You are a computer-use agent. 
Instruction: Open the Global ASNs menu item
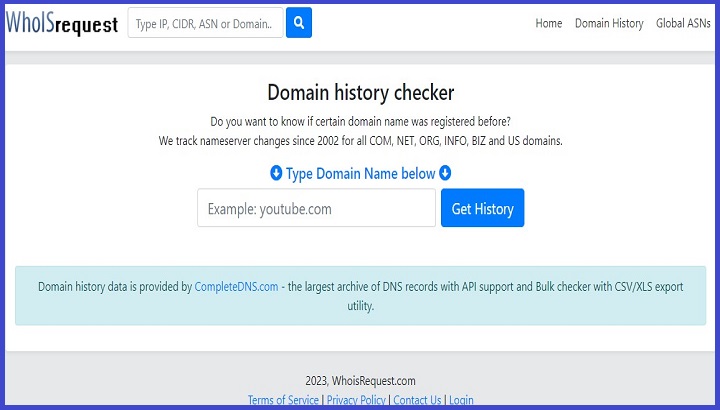(683, 23)
